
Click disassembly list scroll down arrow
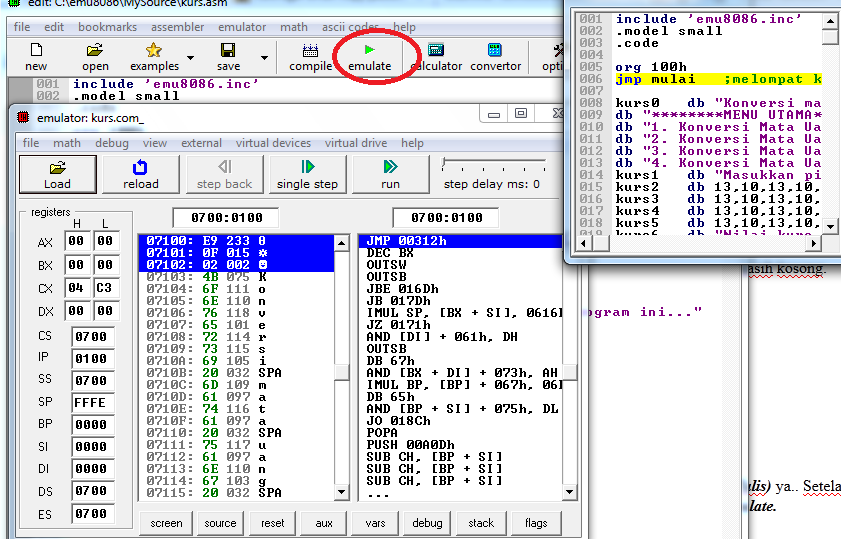[569, 492]
